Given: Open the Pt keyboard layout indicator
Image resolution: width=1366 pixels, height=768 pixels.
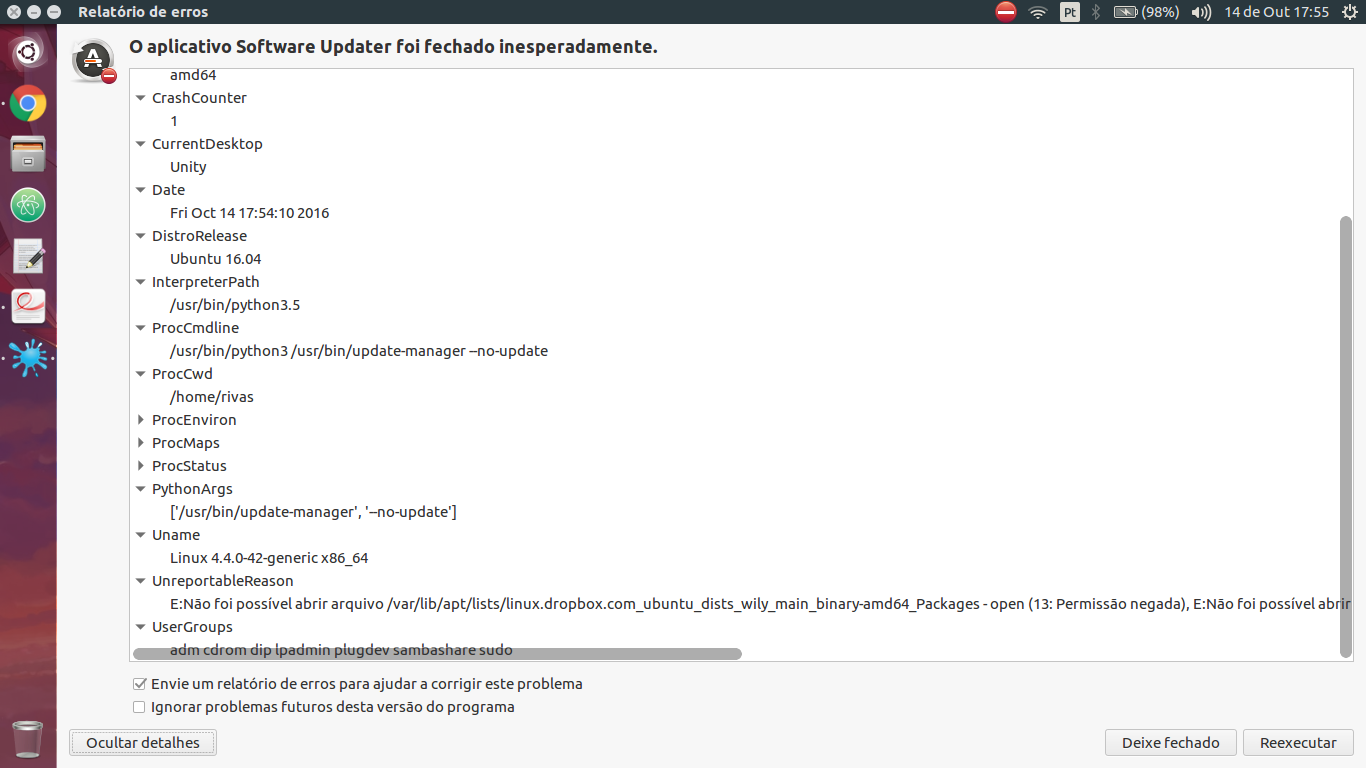Looking at the screenshot, I should (1070, 12).
